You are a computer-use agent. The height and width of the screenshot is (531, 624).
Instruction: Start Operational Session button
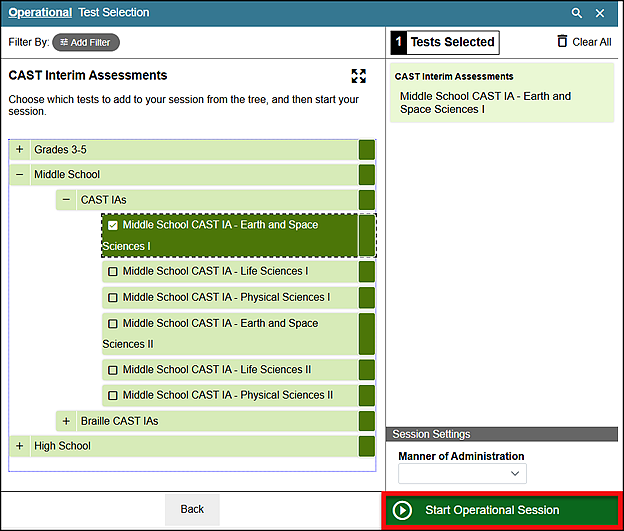pyautogui.click(x=501, y=510)
